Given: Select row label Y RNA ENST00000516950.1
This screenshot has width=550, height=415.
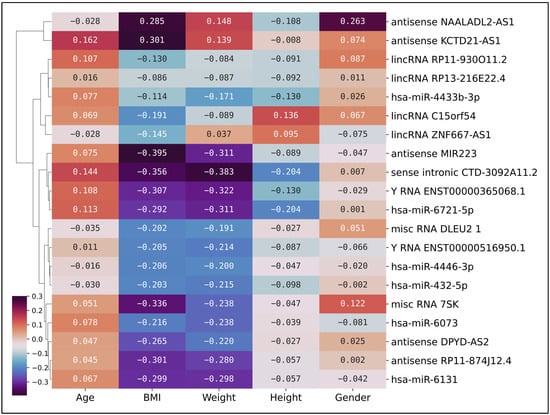Looking at the screenshot, I should (x=458, y=248).
